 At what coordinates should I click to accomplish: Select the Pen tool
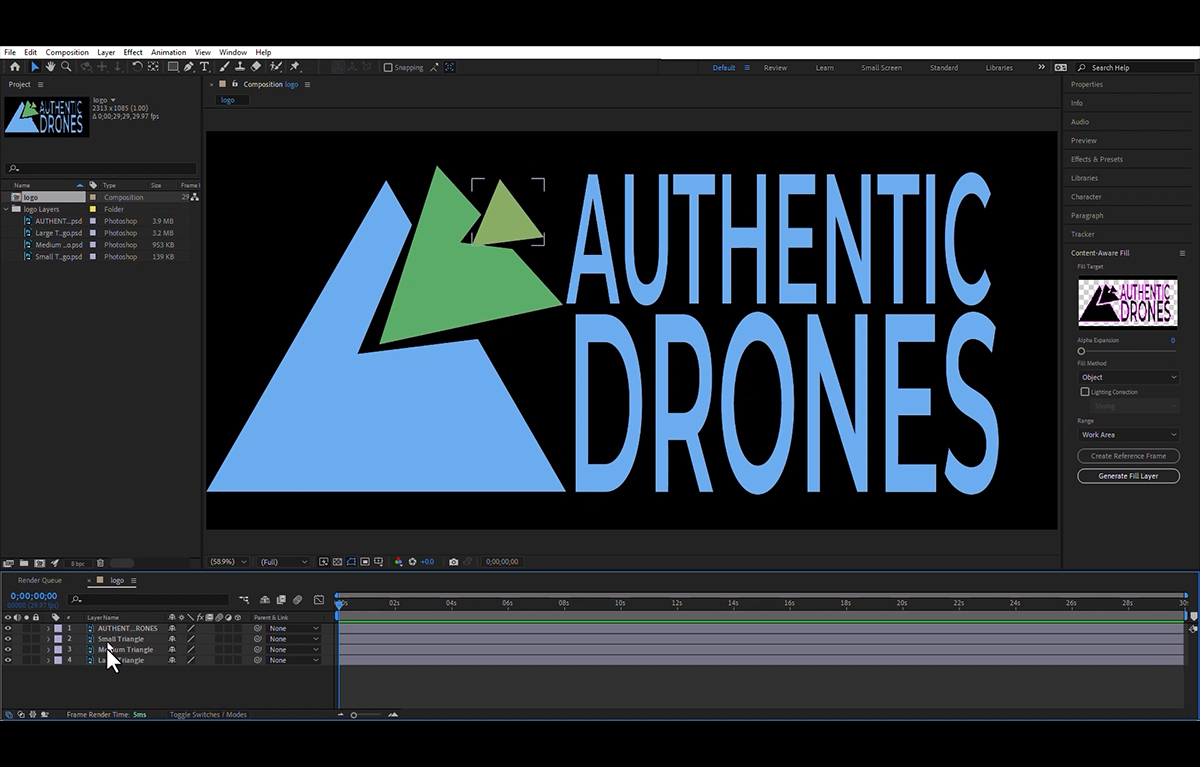tap(188, 67)
